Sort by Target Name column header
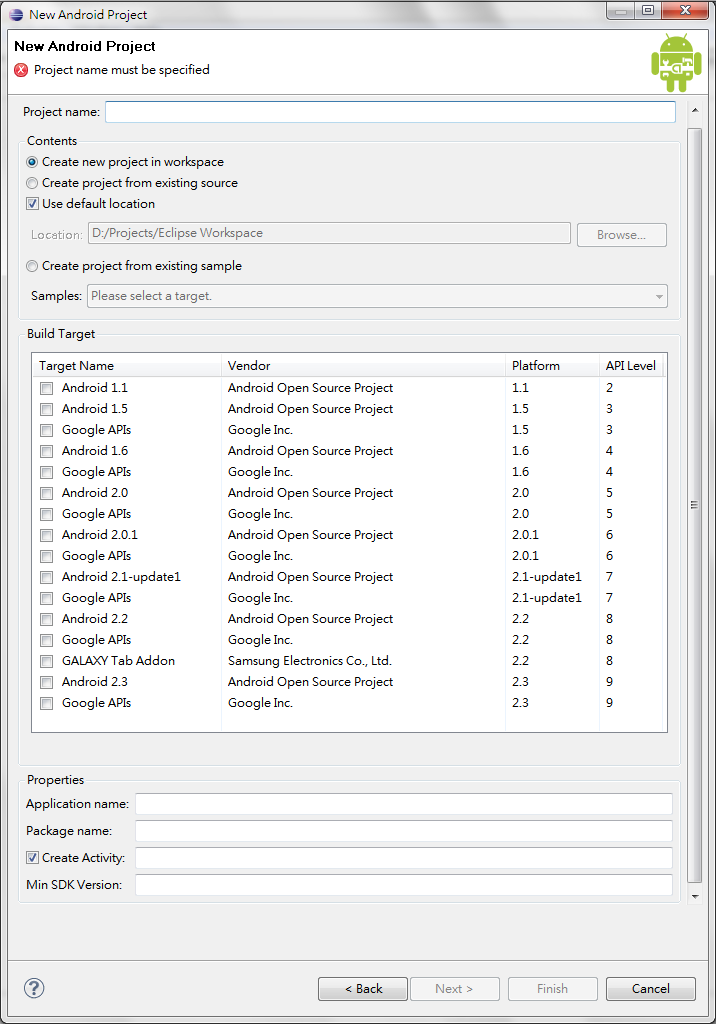The height and width of the screenshot is (1024, 716). pos(127,366)
